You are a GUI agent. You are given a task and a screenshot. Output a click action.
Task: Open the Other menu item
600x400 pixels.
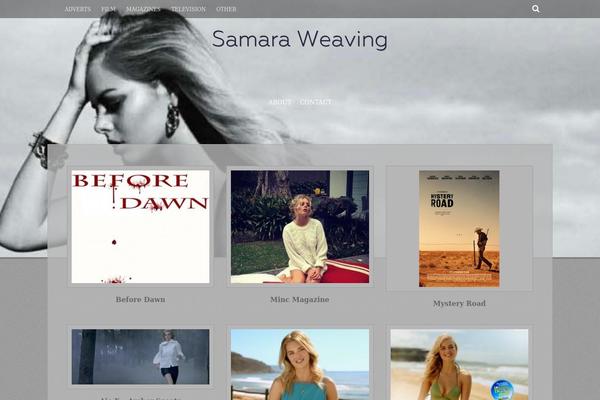226,9
